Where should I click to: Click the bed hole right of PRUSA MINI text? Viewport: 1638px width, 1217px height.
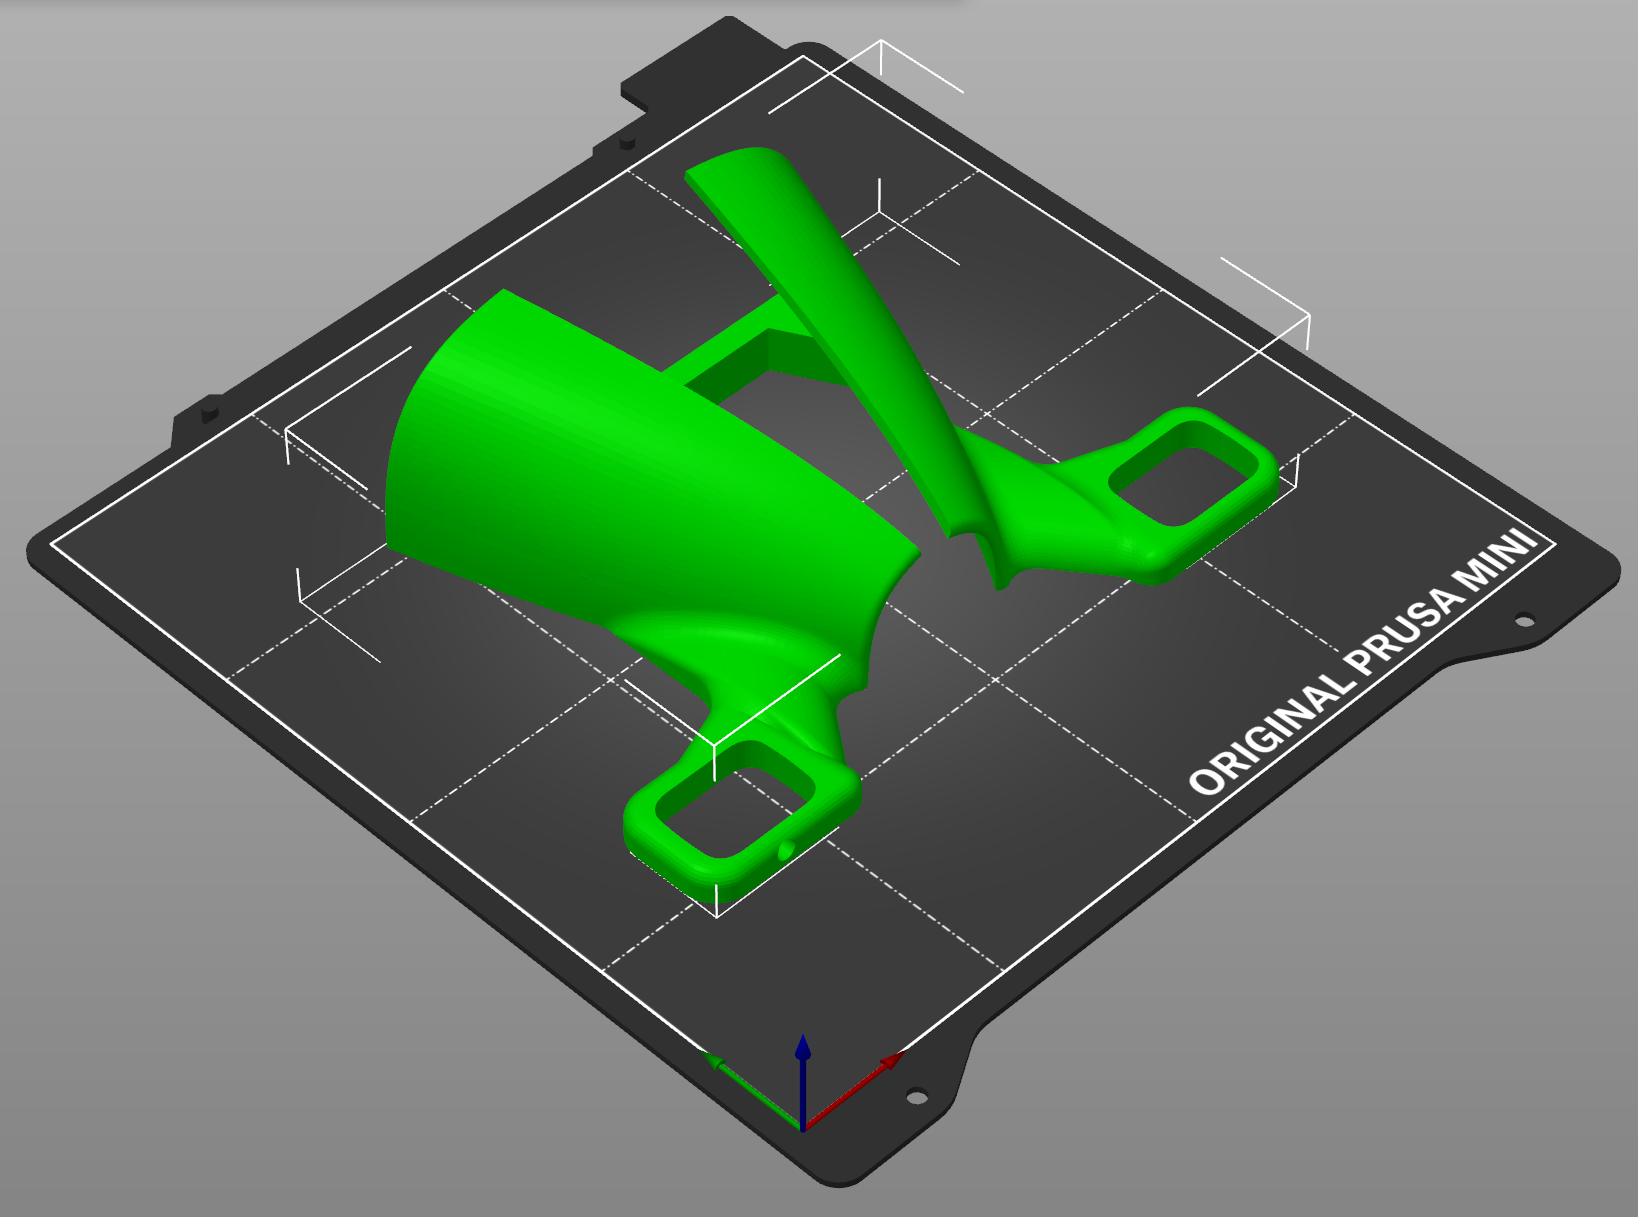(1523, 620)
